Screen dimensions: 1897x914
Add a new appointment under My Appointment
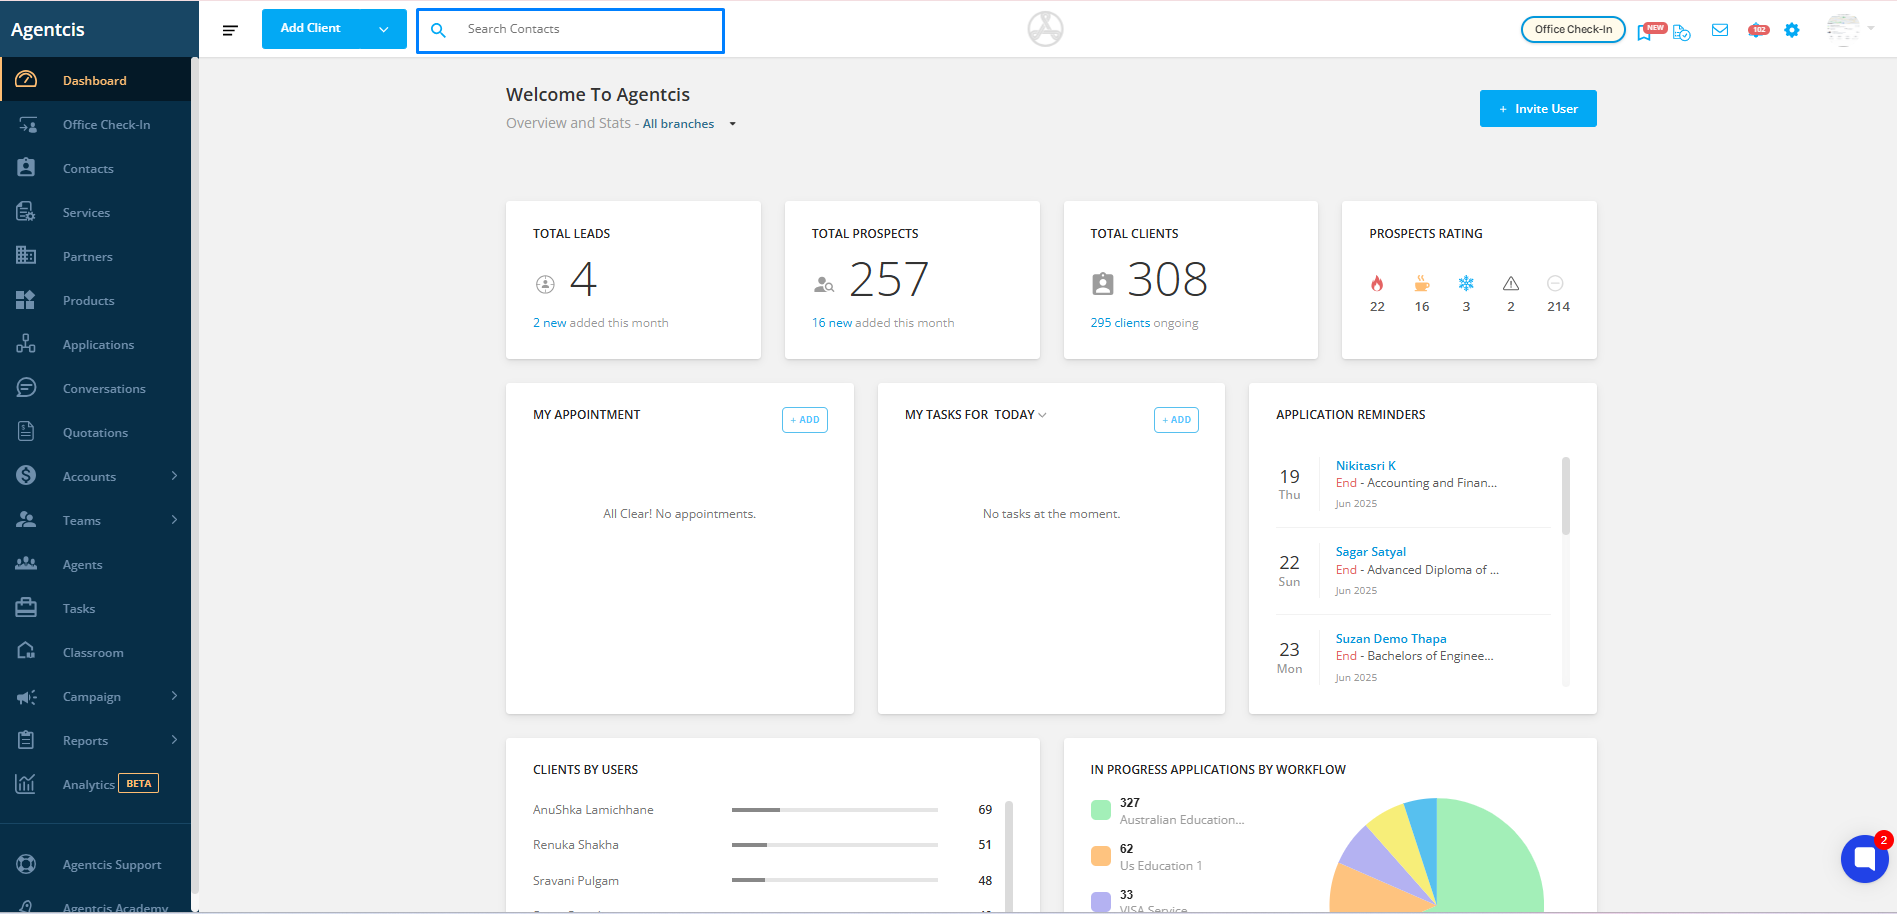click(805, 420)
